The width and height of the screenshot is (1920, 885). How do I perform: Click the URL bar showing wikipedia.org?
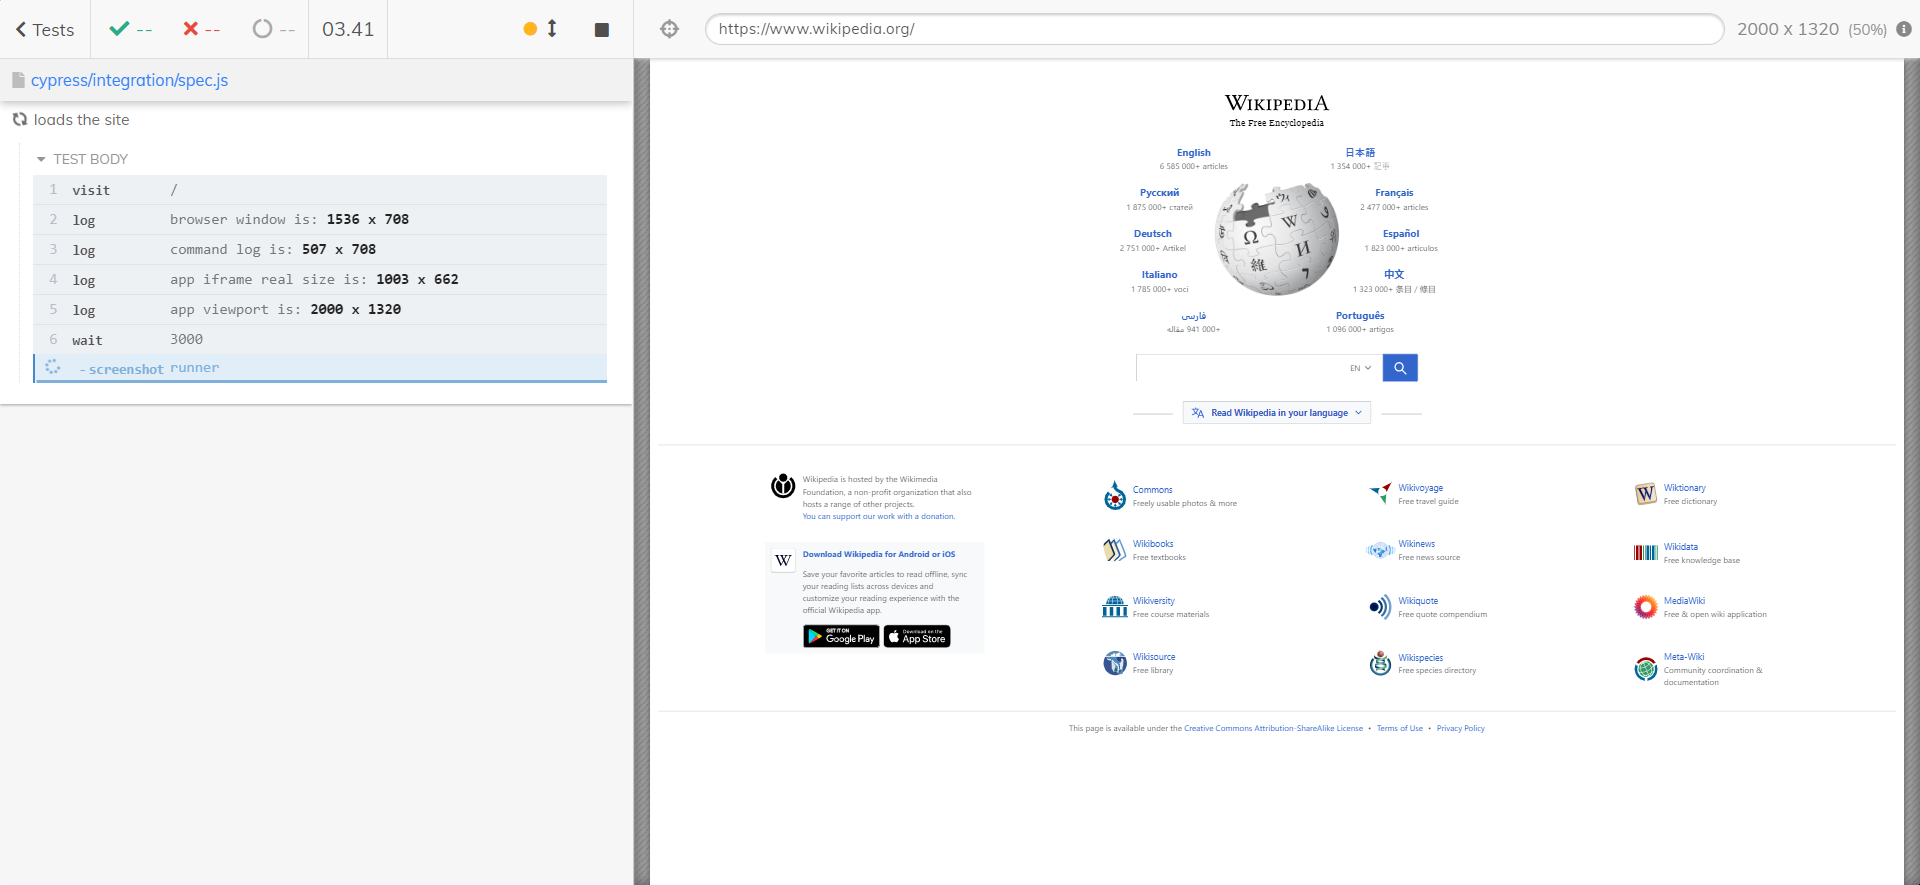tap(1214, 29)
